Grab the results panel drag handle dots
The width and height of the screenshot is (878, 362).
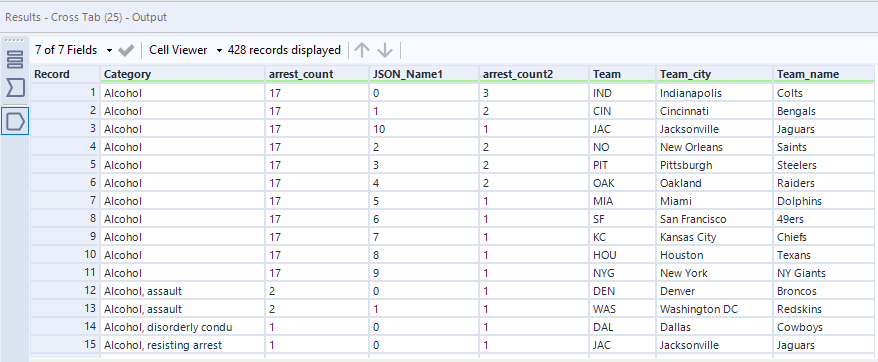15,40
